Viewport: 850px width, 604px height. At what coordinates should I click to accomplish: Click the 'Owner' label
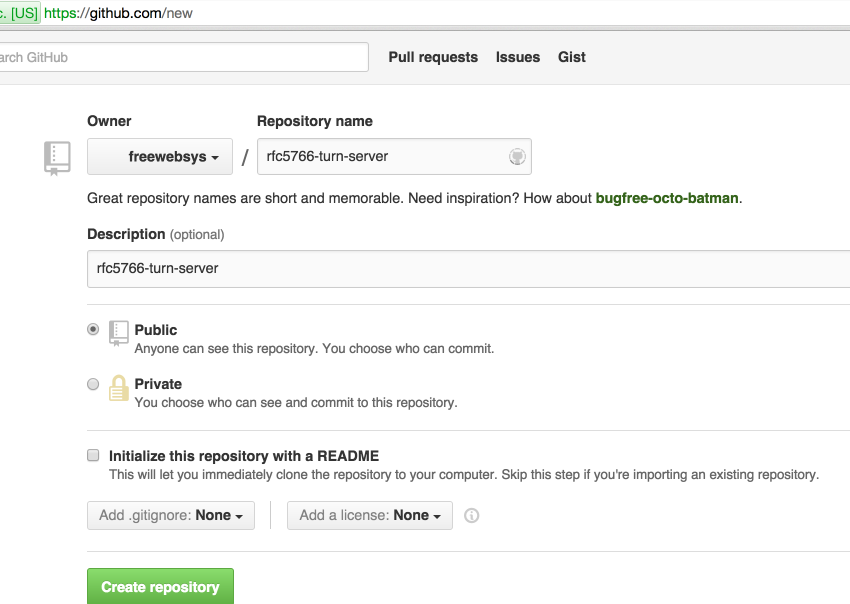pyautogui.click(x=109, y=121)
